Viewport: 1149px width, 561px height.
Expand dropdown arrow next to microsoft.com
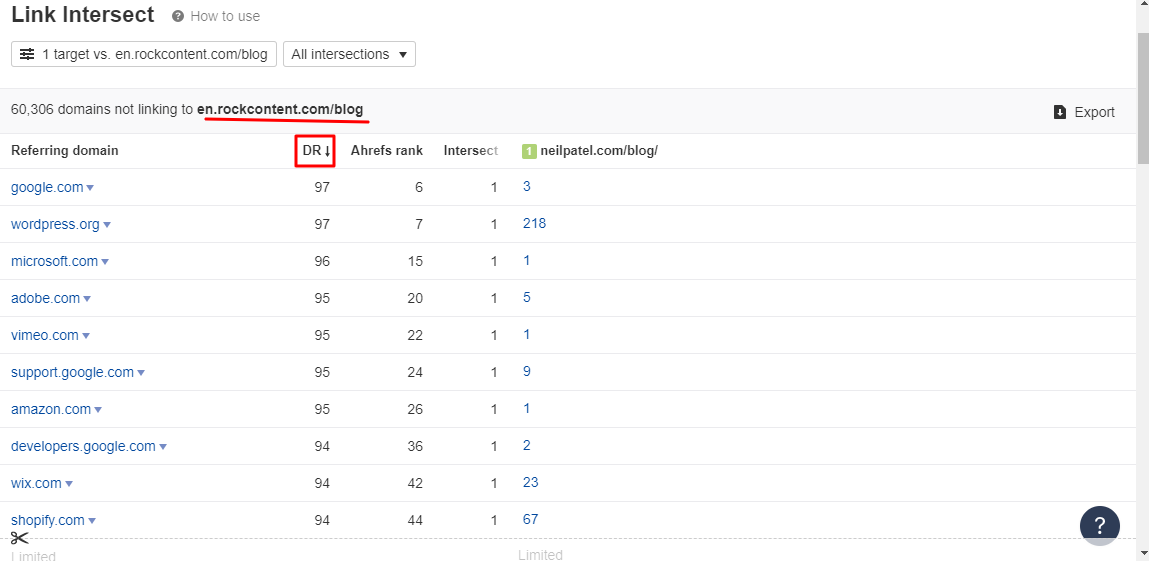[x=105, y=262]
